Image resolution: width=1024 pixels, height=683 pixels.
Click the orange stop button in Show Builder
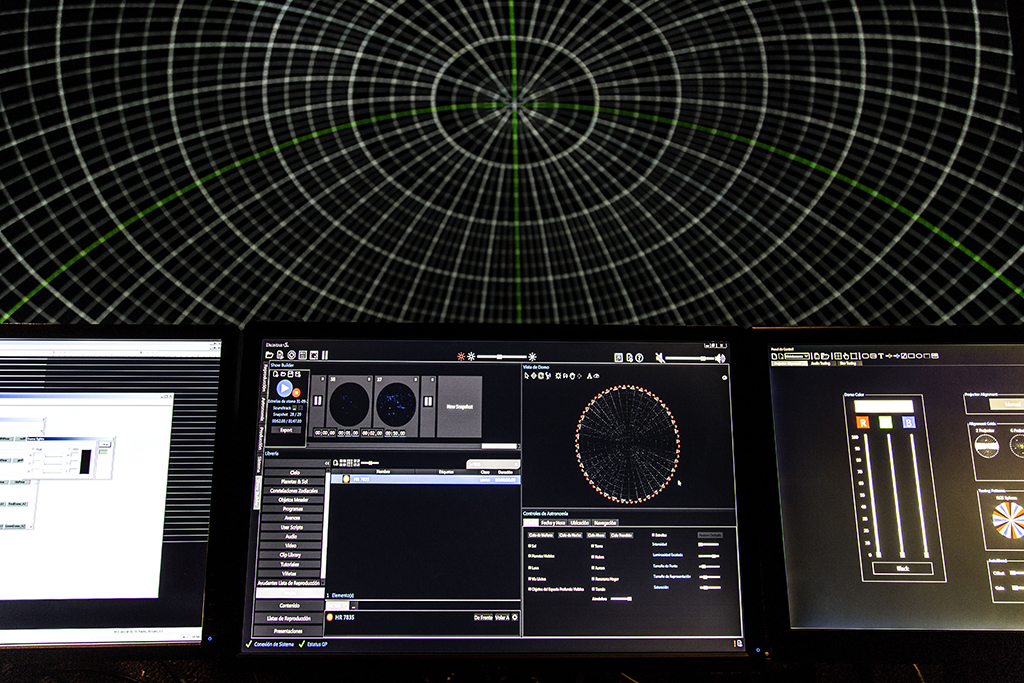coord(296,393)
